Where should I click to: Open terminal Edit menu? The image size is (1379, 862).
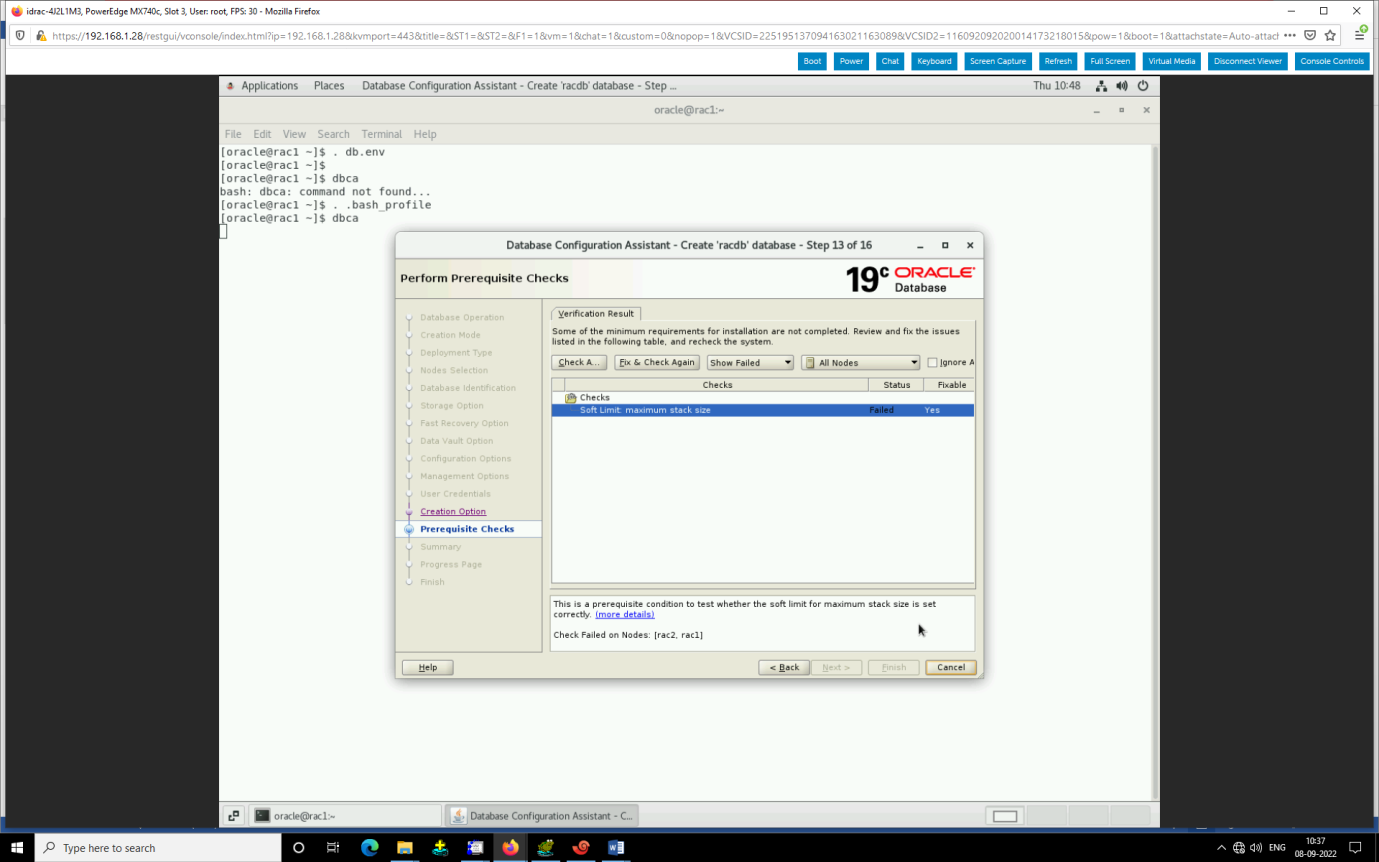[262, 134]
